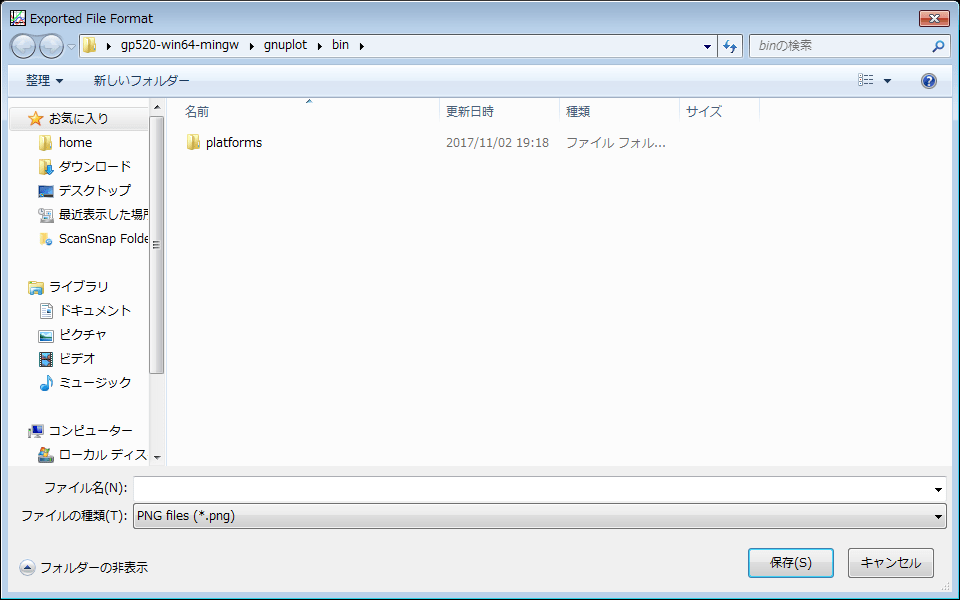Image resolution: width=960 pixels, height=600 pixels.
Task: Close the Exported File Format dialog
Action: click(x=934, y=18)
